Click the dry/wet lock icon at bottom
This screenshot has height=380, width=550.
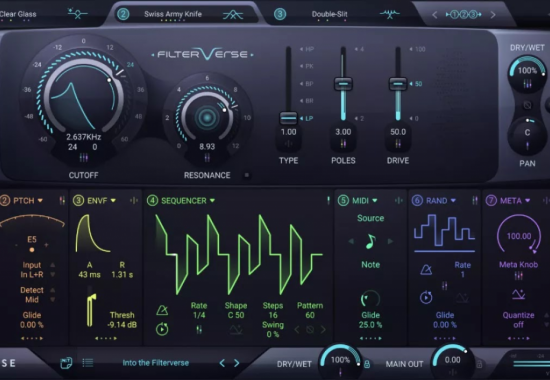pos(367,364)
